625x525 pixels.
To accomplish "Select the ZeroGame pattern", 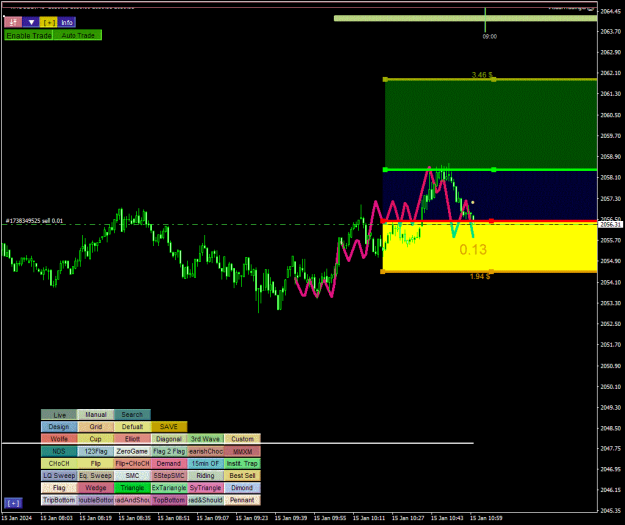I will tap(132, 451).
